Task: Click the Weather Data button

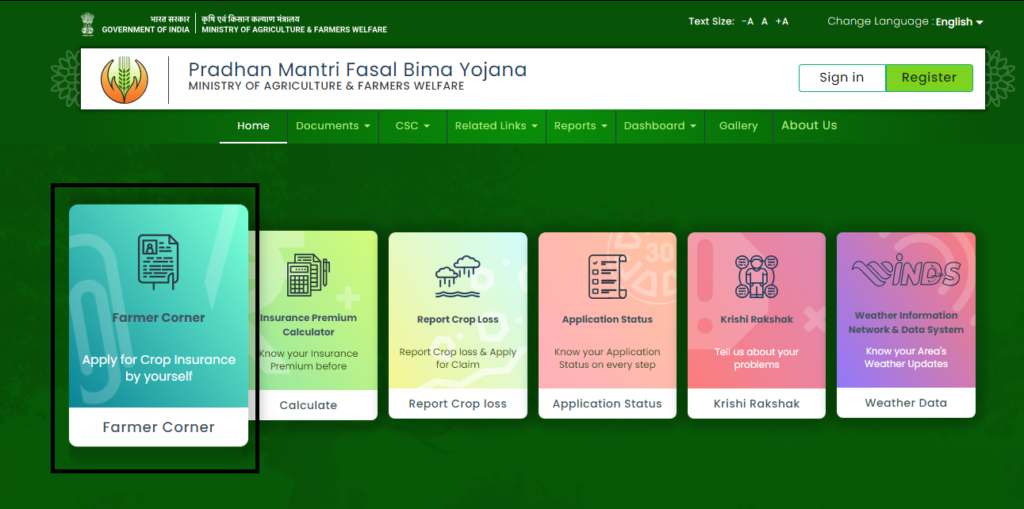Action: tap(906, 403)
